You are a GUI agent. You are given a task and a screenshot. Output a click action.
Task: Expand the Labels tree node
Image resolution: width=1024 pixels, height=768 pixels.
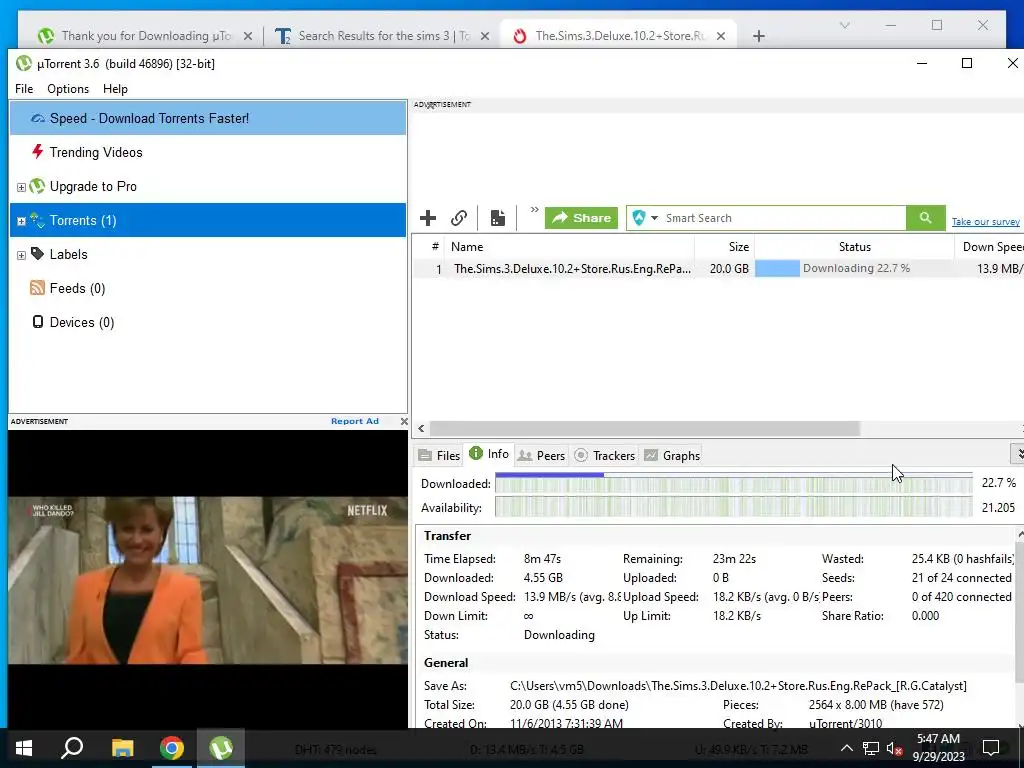tap(21, 255)
